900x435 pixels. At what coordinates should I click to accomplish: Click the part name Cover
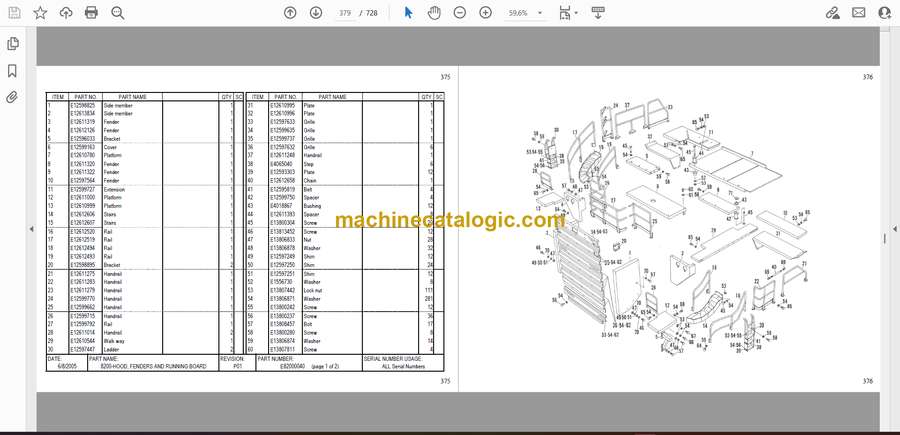tap(110, 147)
